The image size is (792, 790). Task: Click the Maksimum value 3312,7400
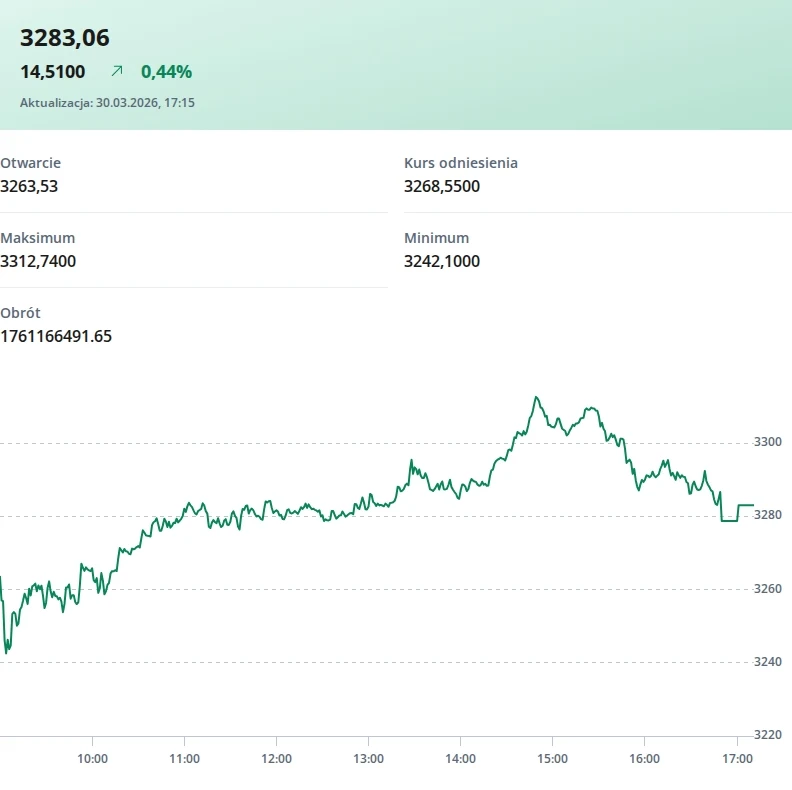tap(38, 261)
